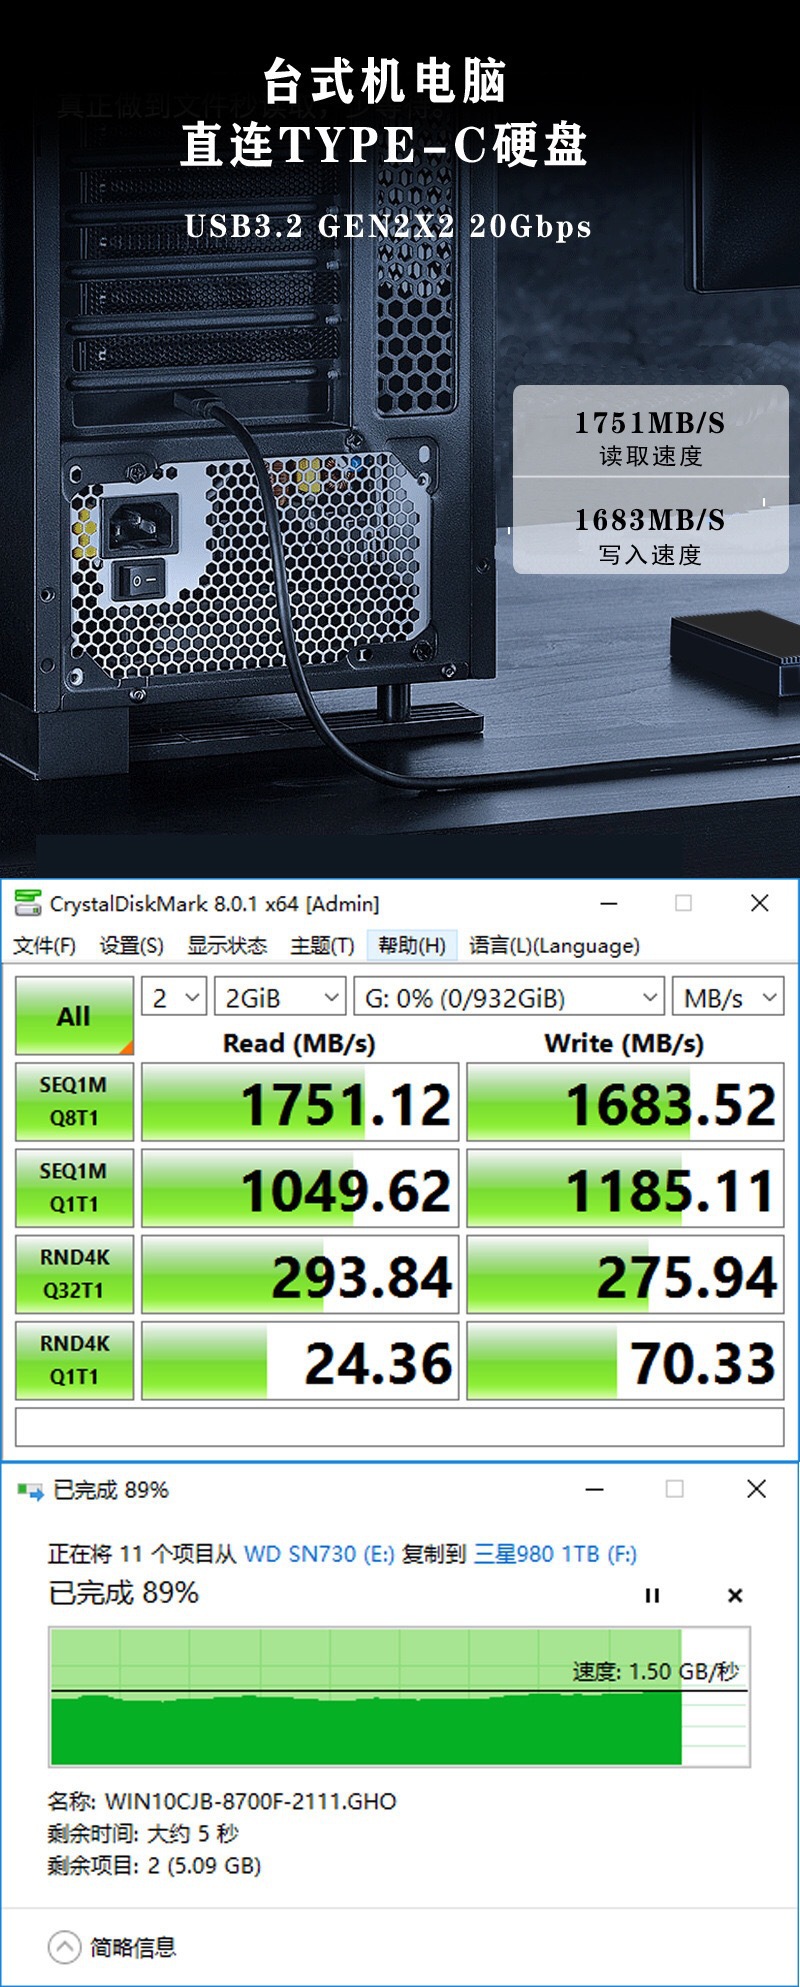Run all benchmarks with All button
Screen dimensions: 800x1987
(75, 1016)
